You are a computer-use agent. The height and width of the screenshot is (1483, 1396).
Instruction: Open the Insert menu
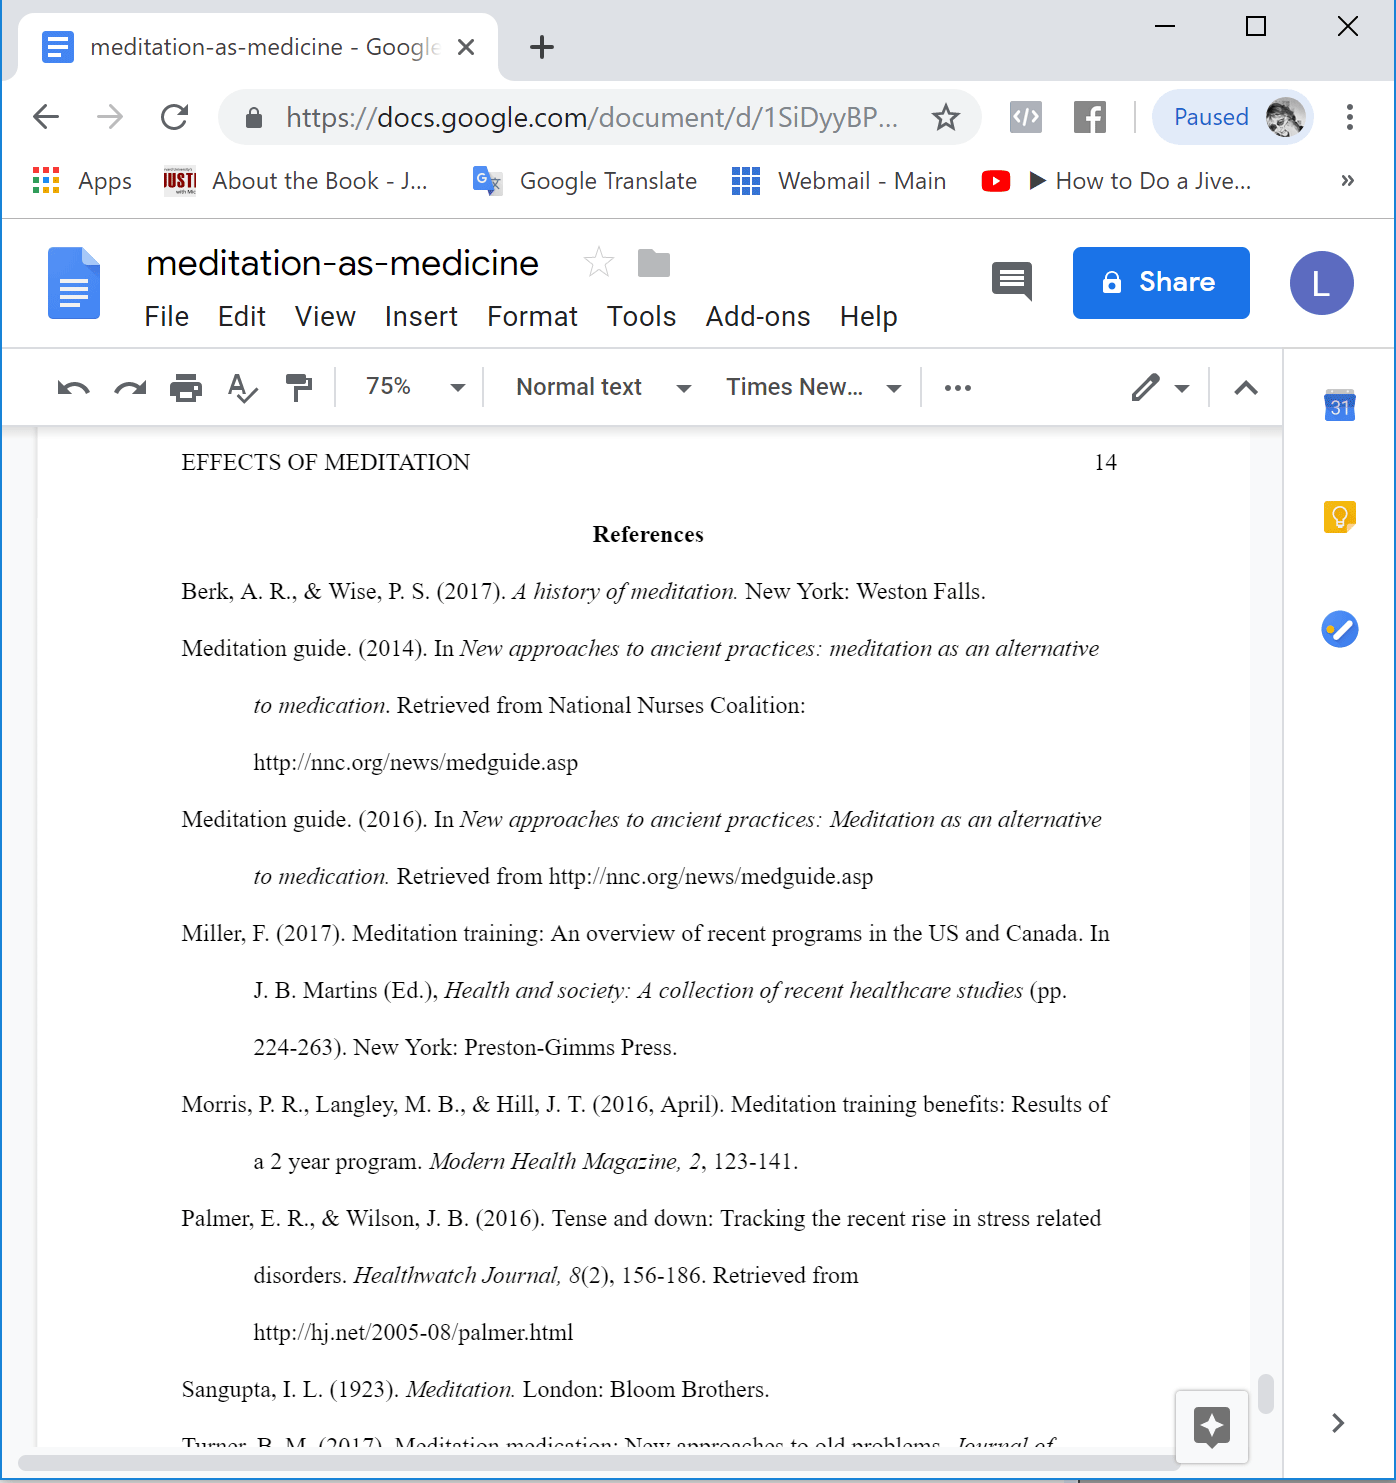pos(421,316)
